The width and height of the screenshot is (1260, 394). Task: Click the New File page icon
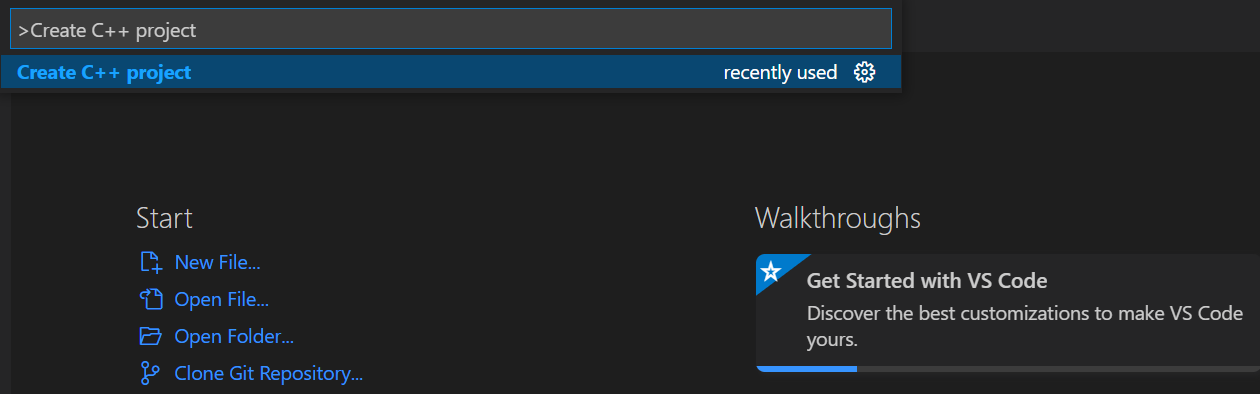(150, 263)
